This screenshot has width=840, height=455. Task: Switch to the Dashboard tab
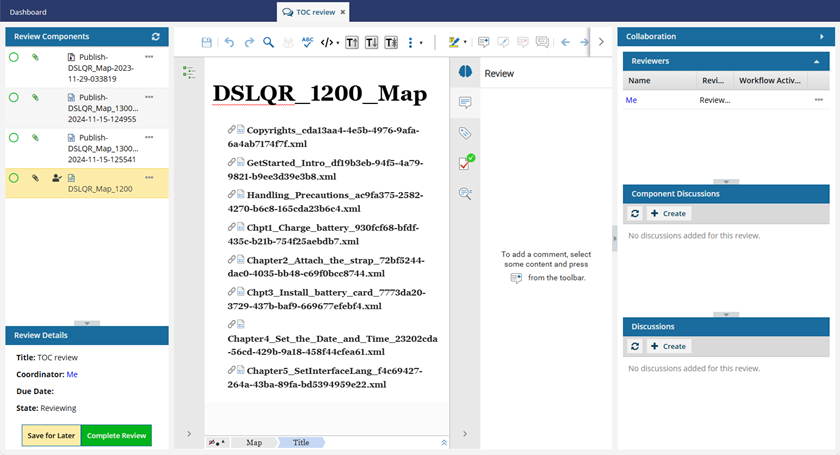click(28, 12)
